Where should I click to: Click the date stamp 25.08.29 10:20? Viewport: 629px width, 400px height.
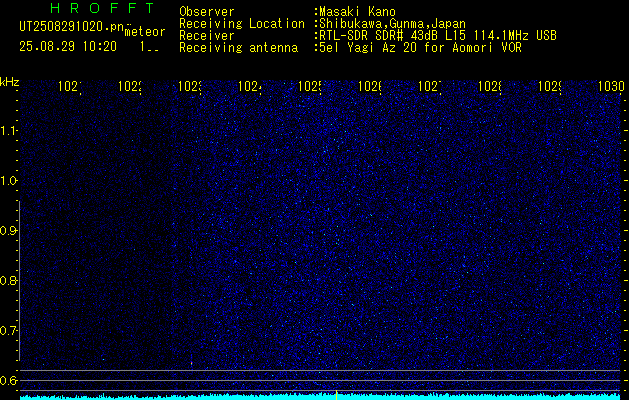68,47
